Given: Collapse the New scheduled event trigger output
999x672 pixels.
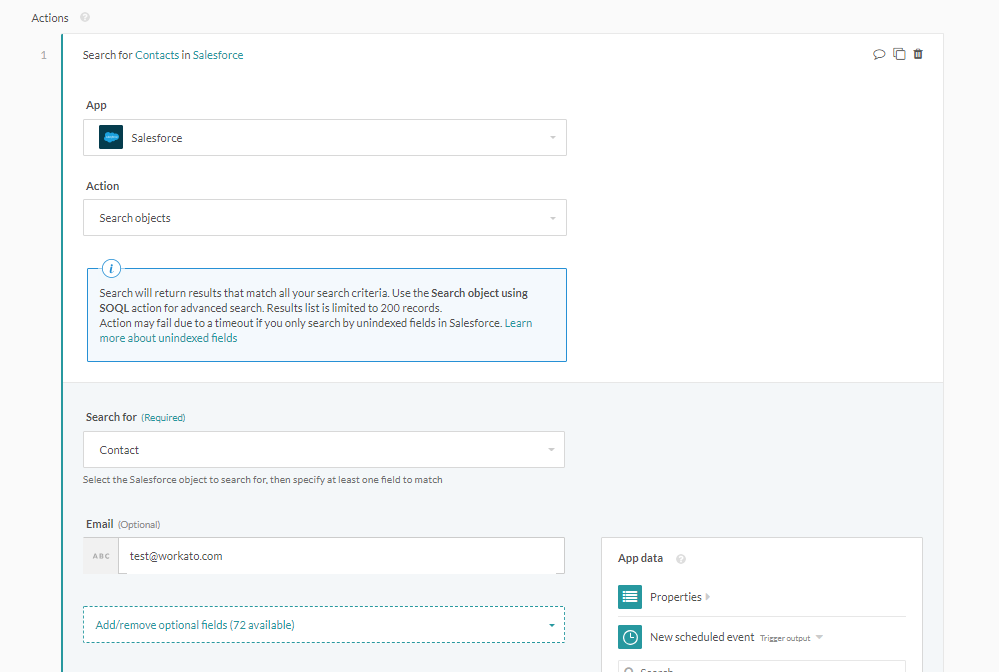Looking at the screenshot, I should (x=819, y=637).
